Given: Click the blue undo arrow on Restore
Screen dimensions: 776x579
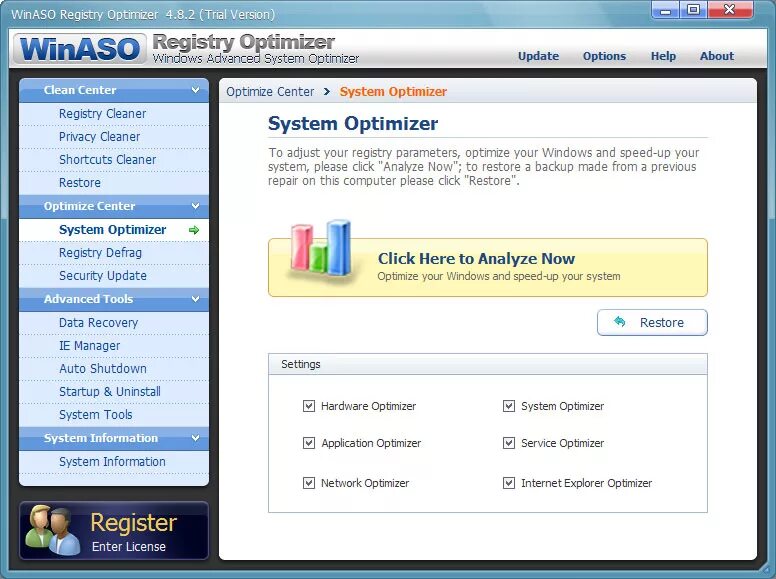Looking at the screenshot, I should [x=620, y=322].
